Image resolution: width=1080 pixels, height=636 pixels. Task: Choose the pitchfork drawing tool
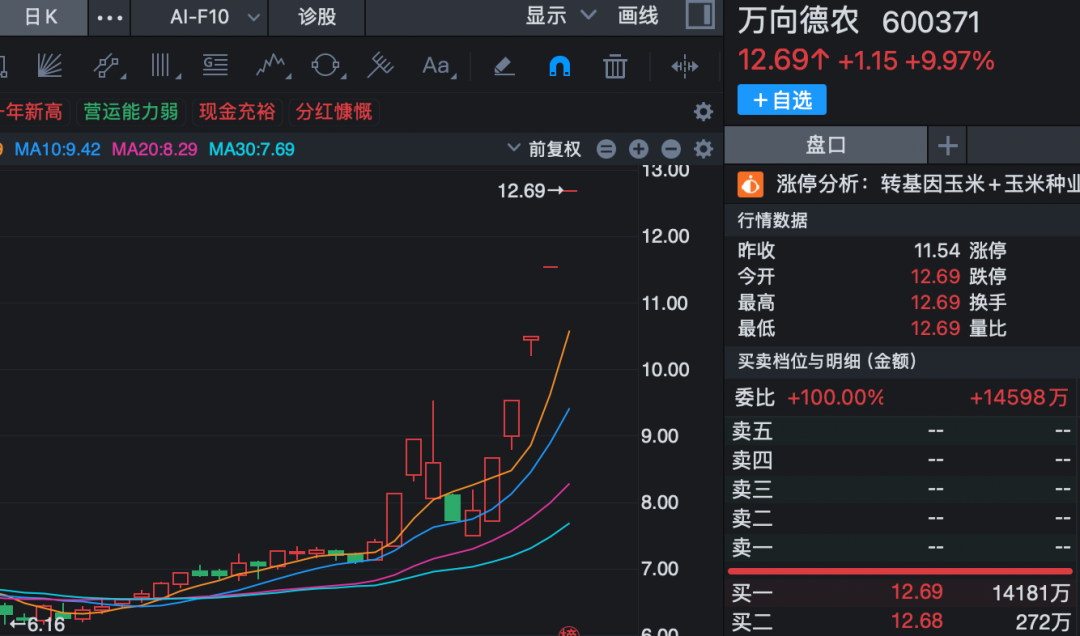(x=380, y=65)
